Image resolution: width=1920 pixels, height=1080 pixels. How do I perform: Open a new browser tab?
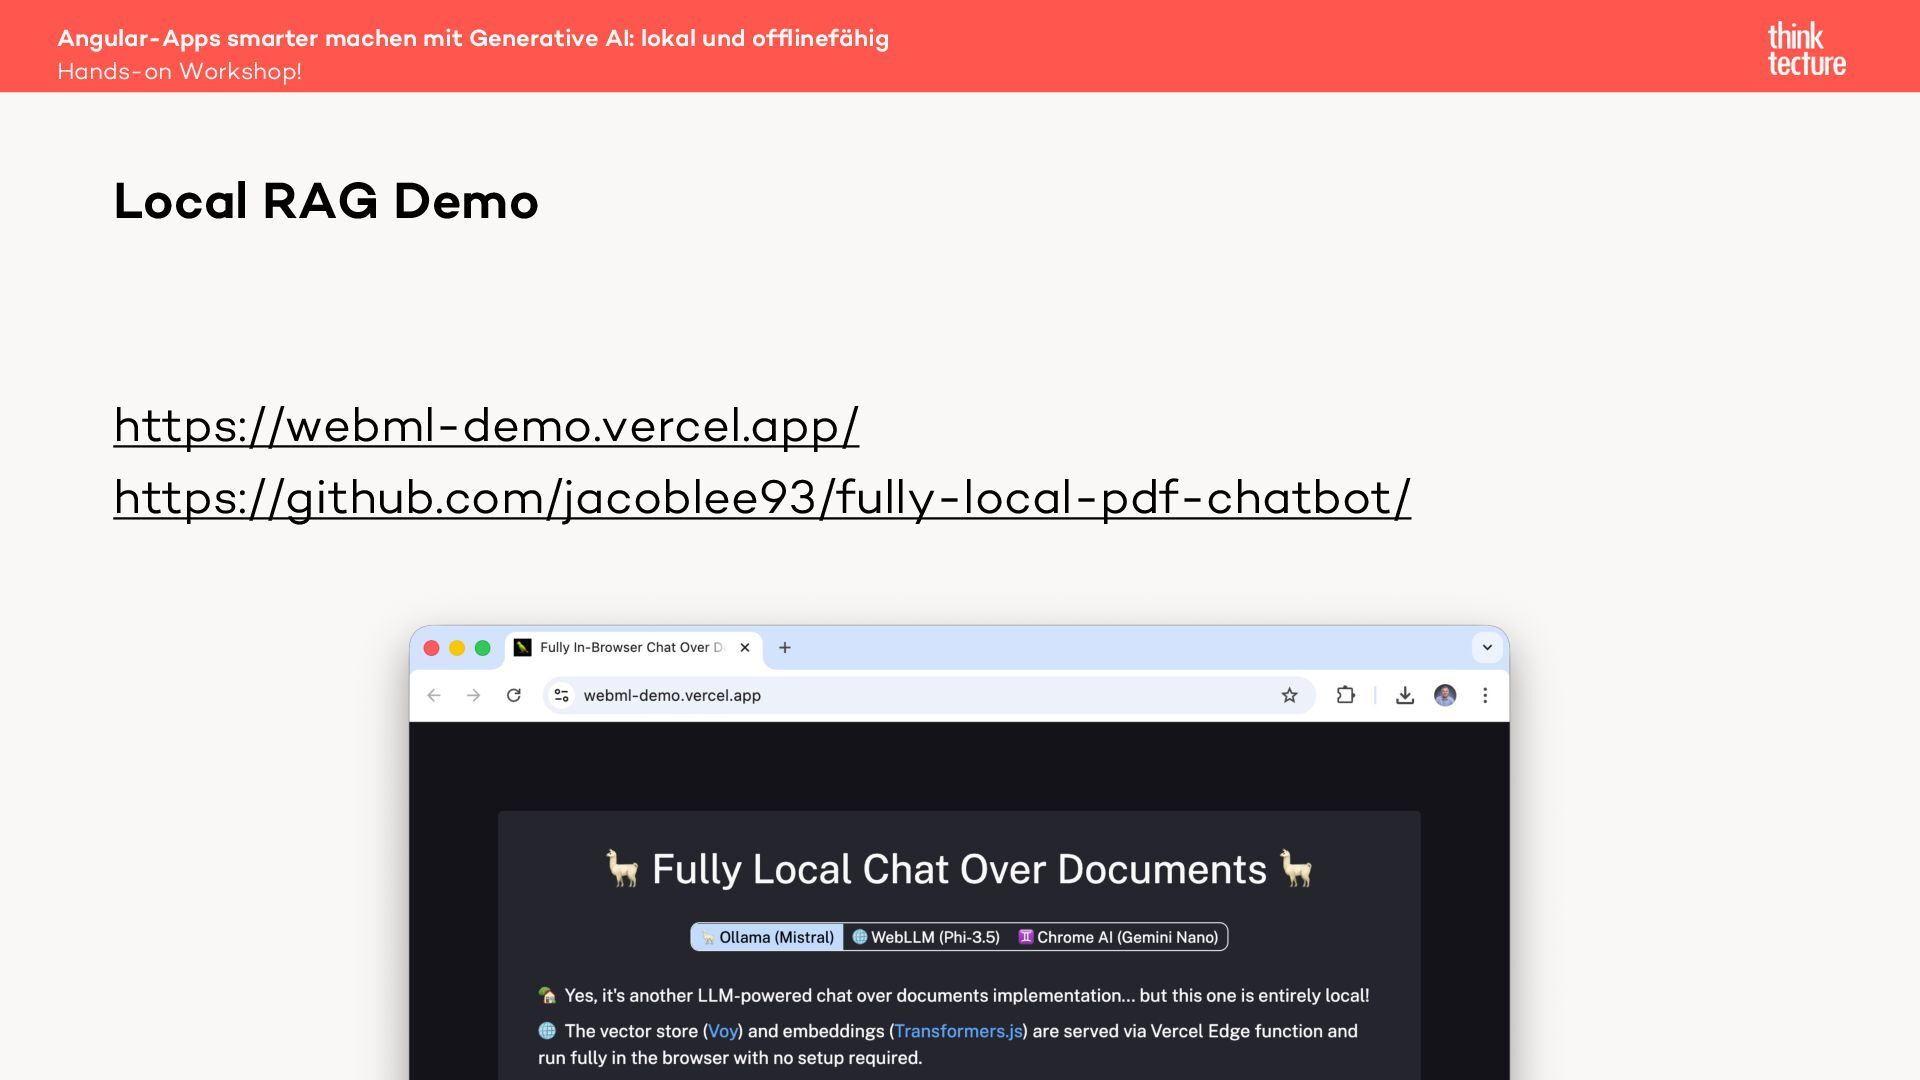(x=785, y=647)
